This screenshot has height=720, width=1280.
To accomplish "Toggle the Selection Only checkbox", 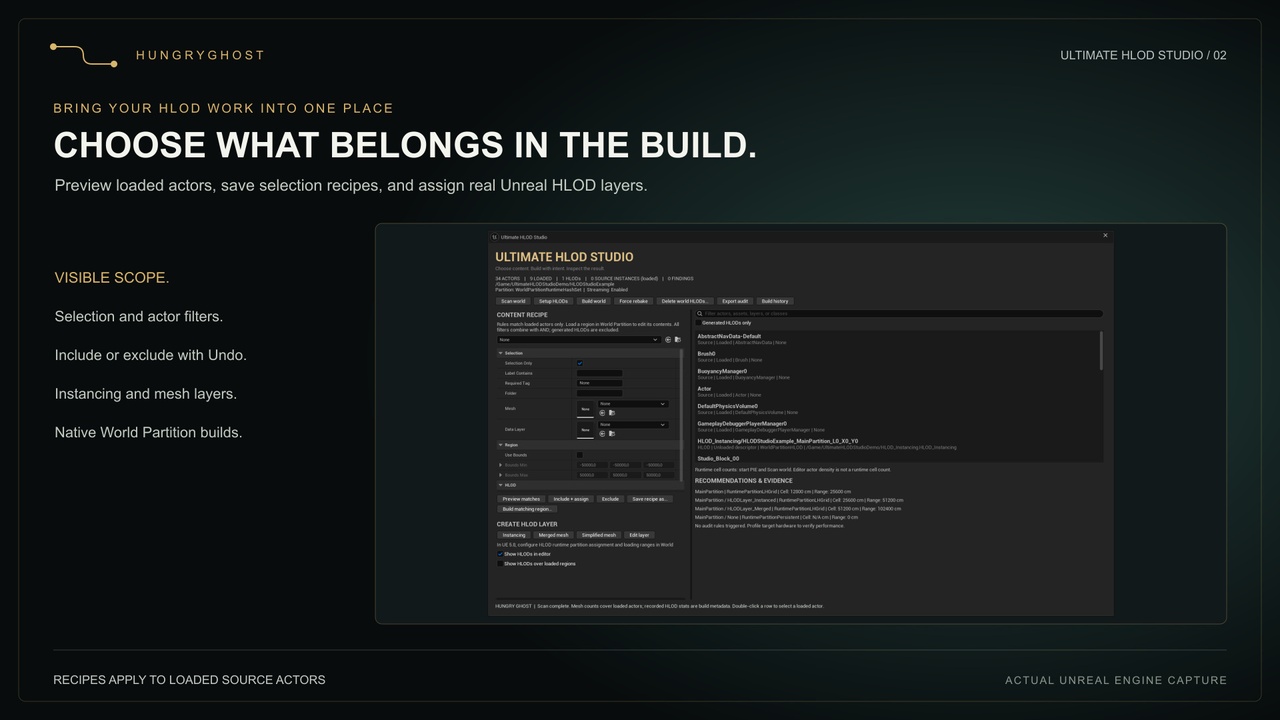I will point(580,363).
